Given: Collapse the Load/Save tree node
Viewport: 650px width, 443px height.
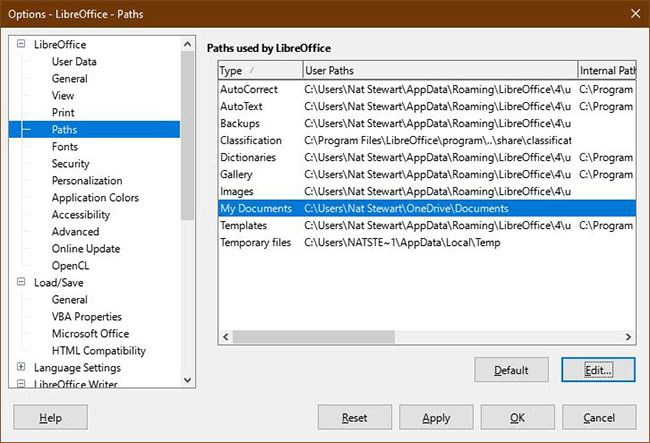Looking at the screenshot, I should [21, 282].
